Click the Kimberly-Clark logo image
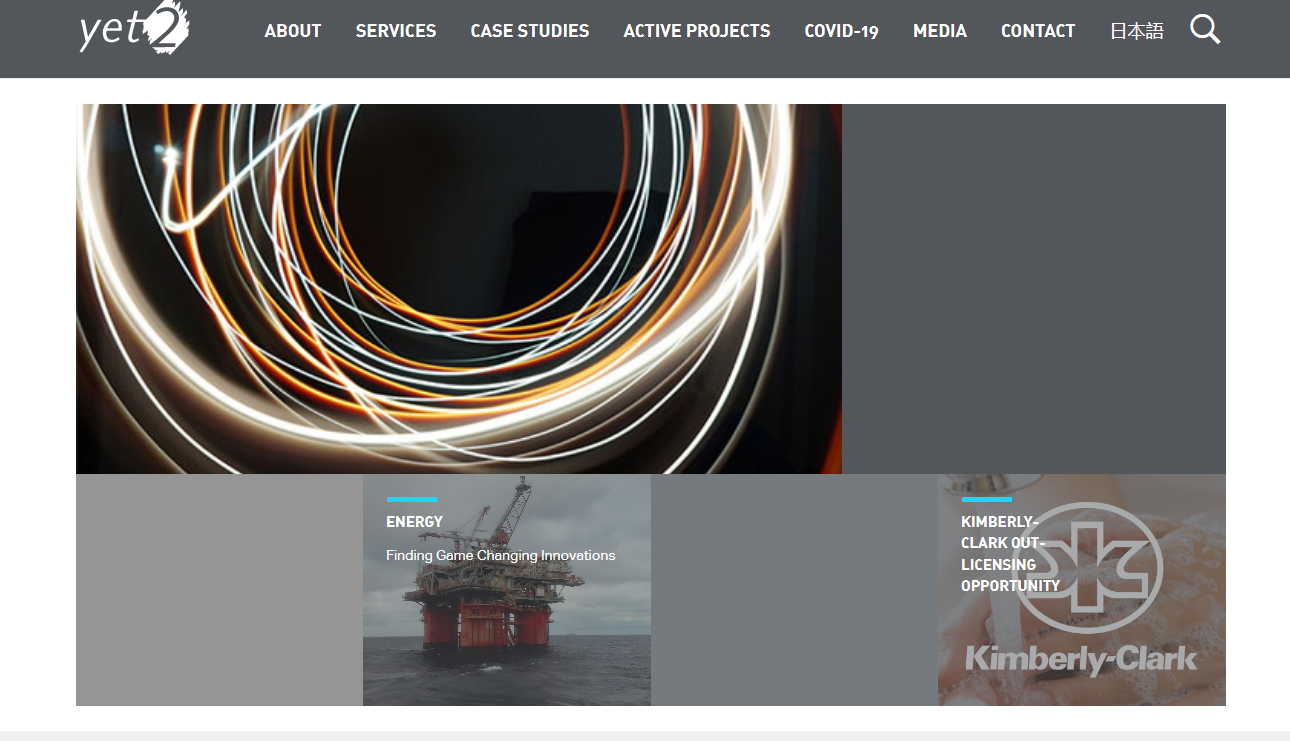The image size is (1290, 741). click(1082, 590)
